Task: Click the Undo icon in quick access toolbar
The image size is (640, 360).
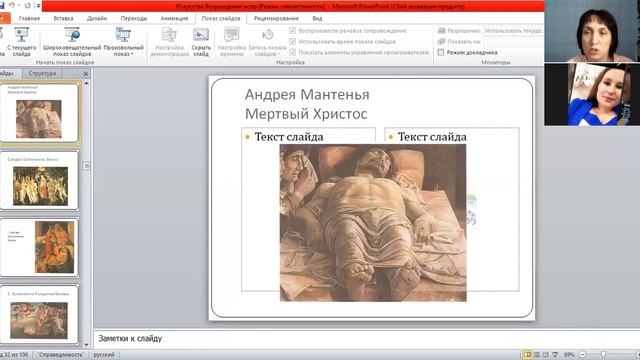Action: pos(12,6)
